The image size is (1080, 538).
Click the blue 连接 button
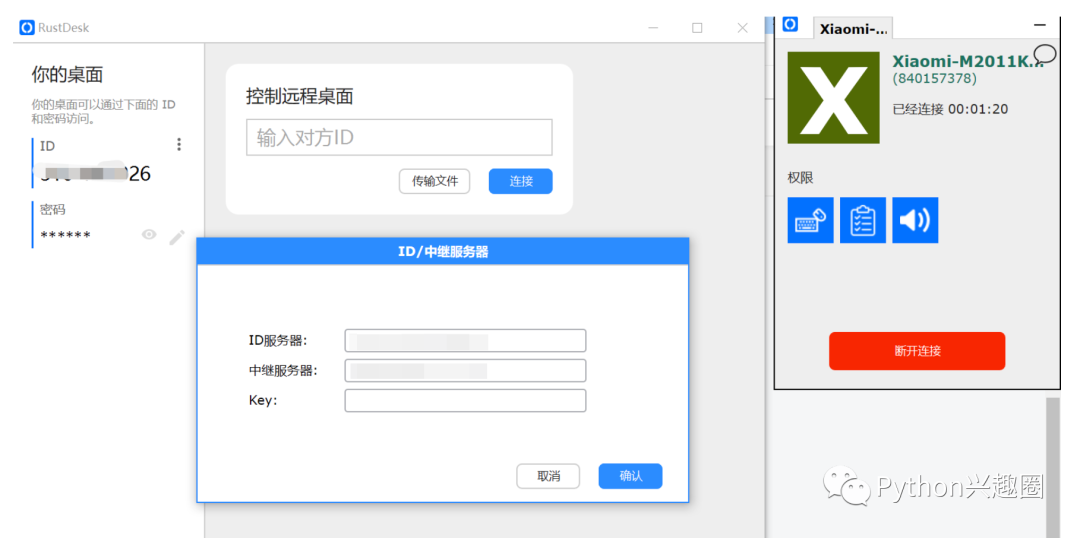pos(521,181)
